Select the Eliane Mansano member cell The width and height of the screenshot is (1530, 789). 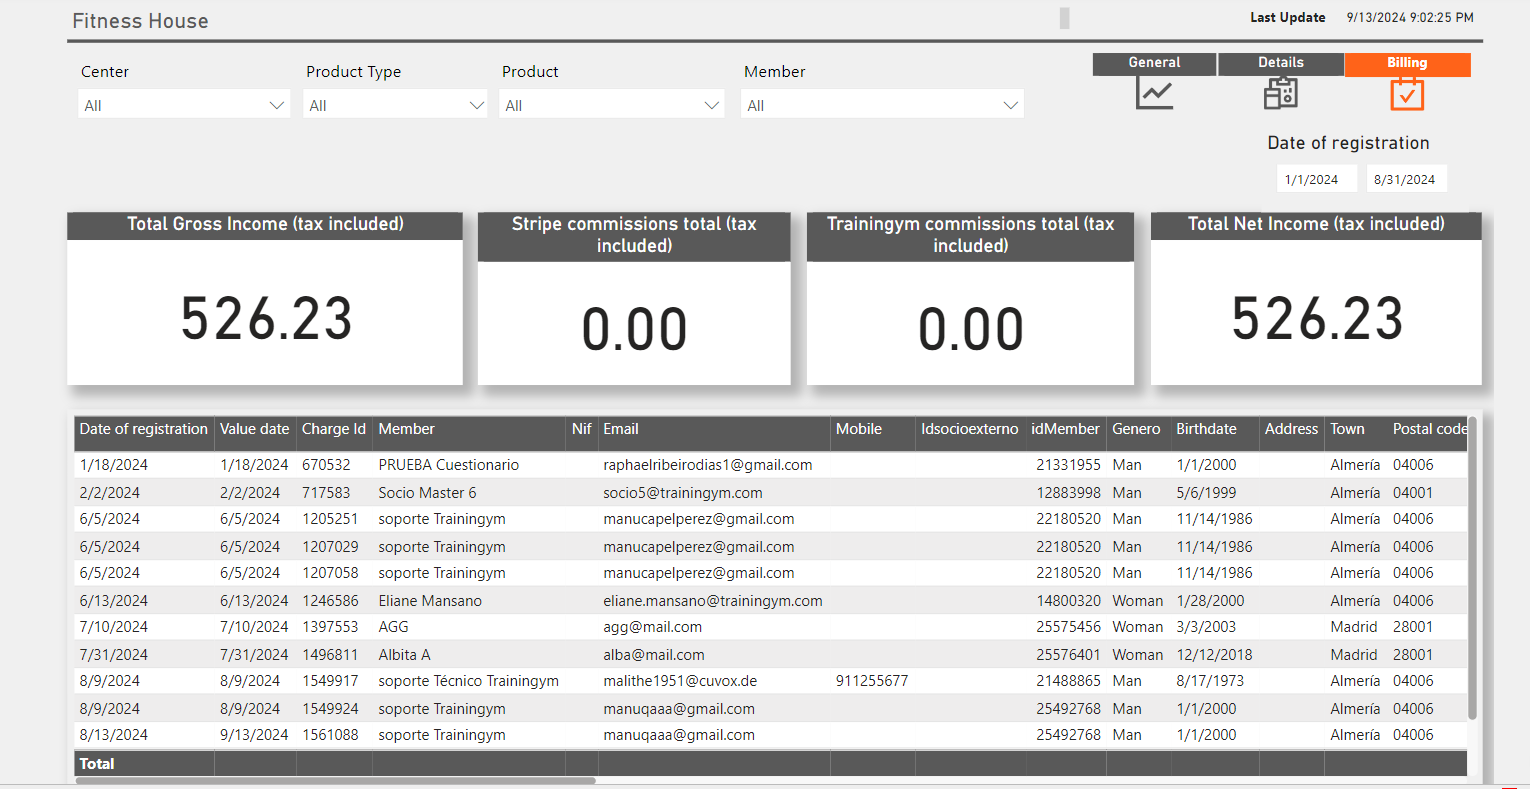(x=430, y=601)
